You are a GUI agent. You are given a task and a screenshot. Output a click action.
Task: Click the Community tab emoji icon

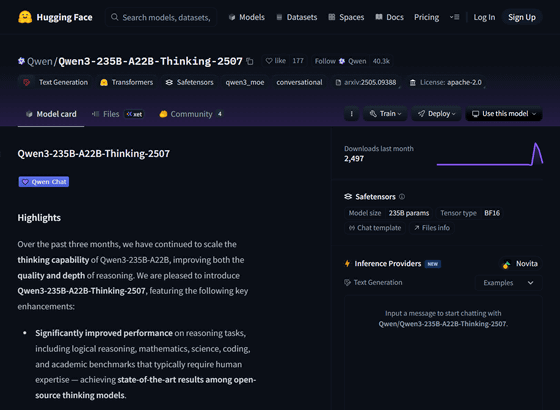(x=163, y=114)
